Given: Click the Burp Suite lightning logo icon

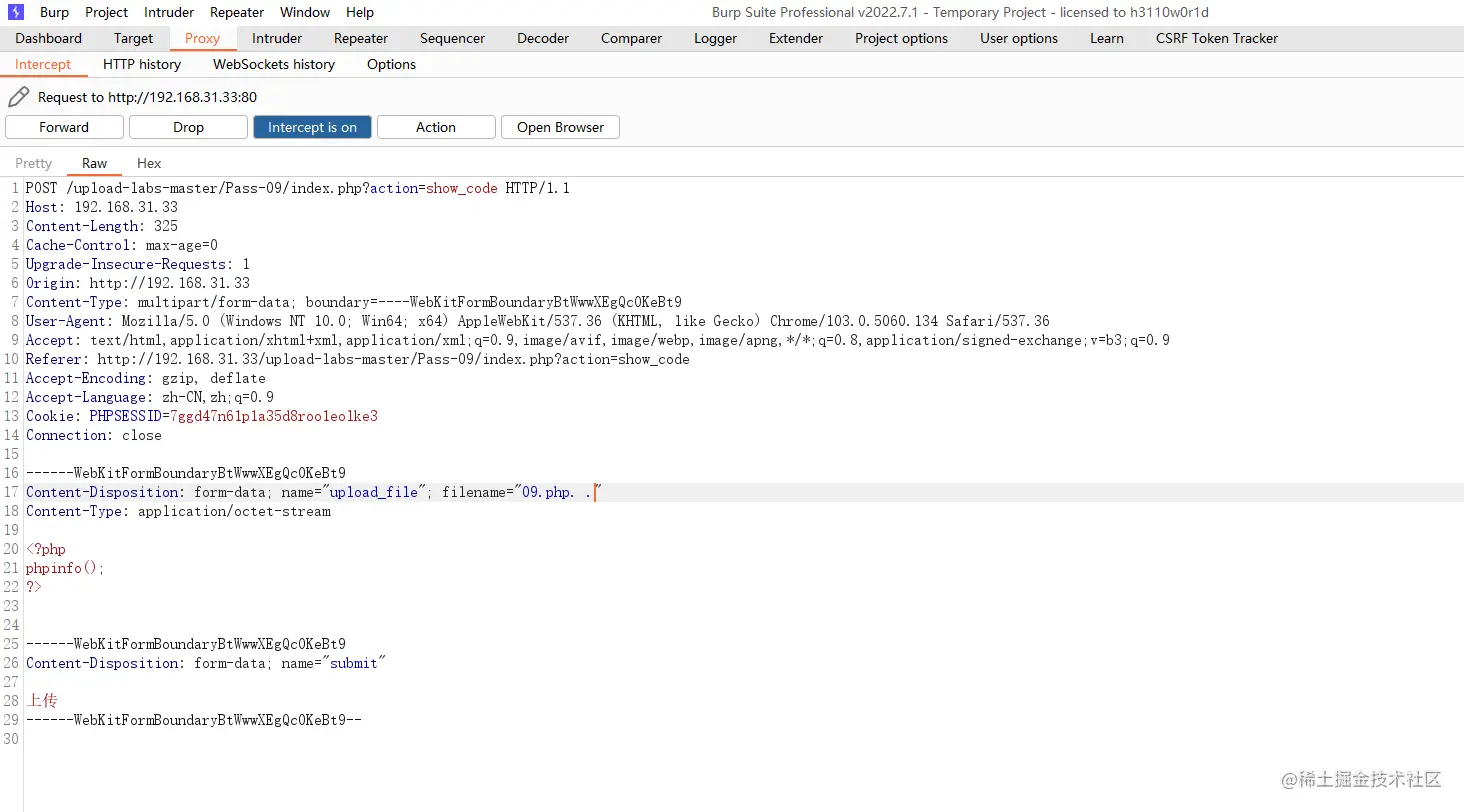Looking at the screenshot, I should [16, 12].
